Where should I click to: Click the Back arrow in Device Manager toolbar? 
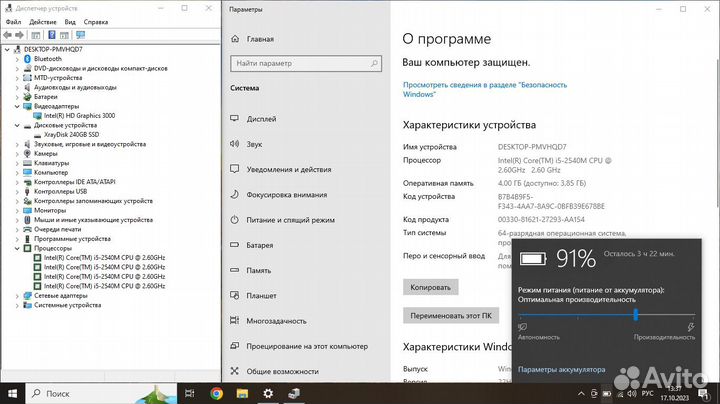click(7, 35)
